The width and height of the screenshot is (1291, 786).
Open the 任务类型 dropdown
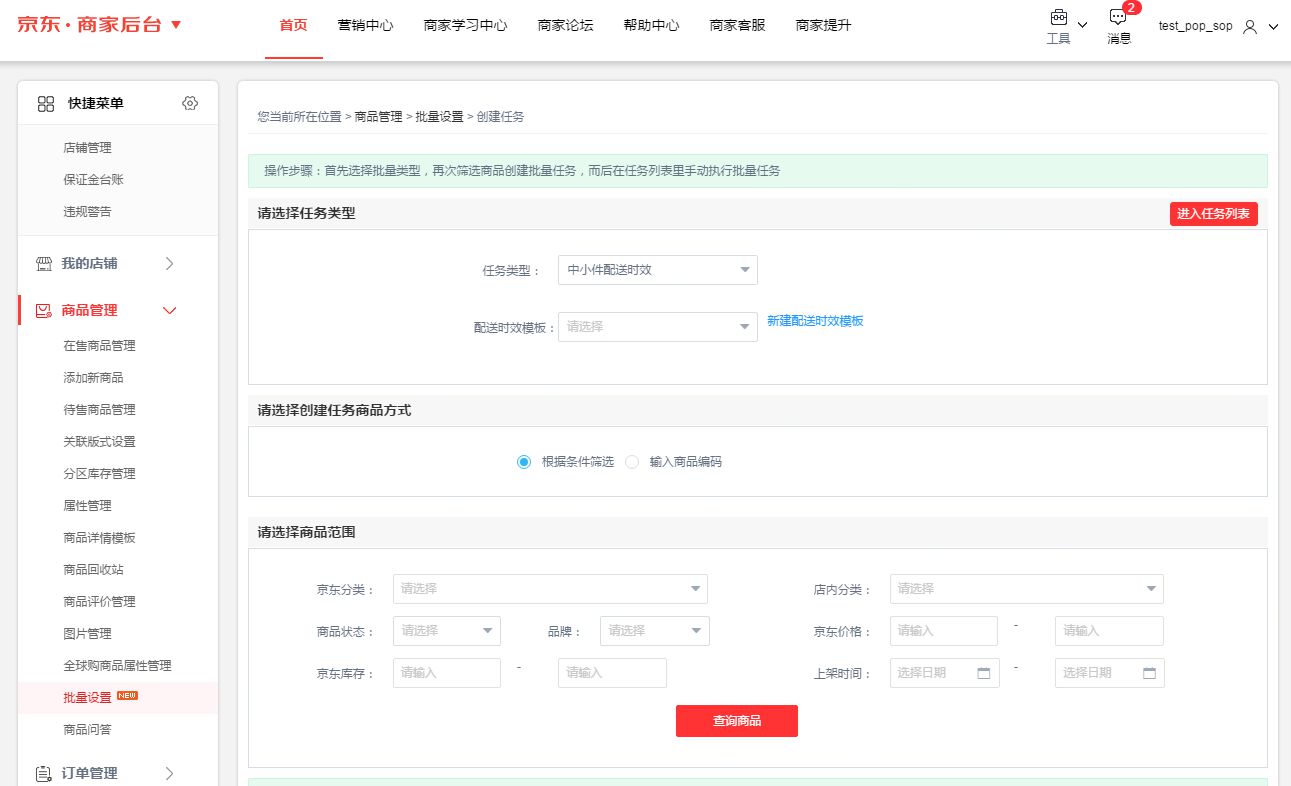[x=658, y=270]
